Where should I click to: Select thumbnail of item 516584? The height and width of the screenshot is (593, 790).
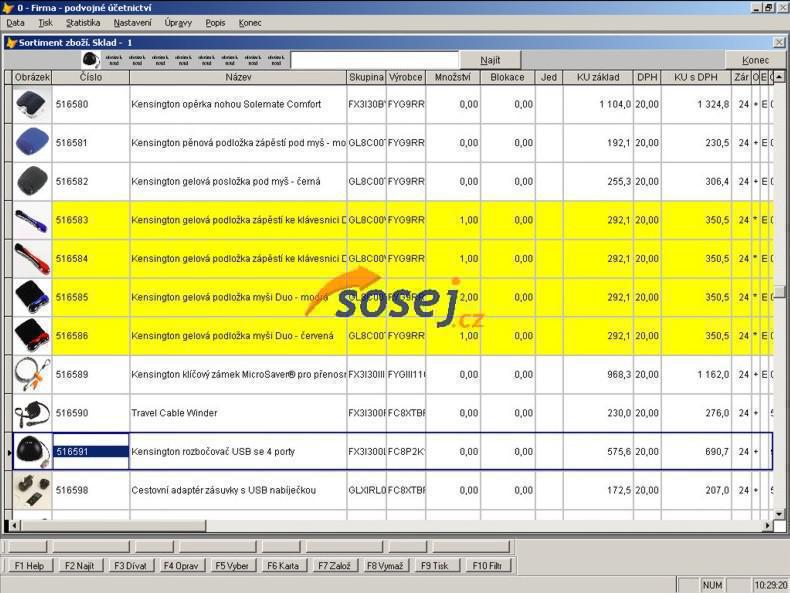(32, 258)
